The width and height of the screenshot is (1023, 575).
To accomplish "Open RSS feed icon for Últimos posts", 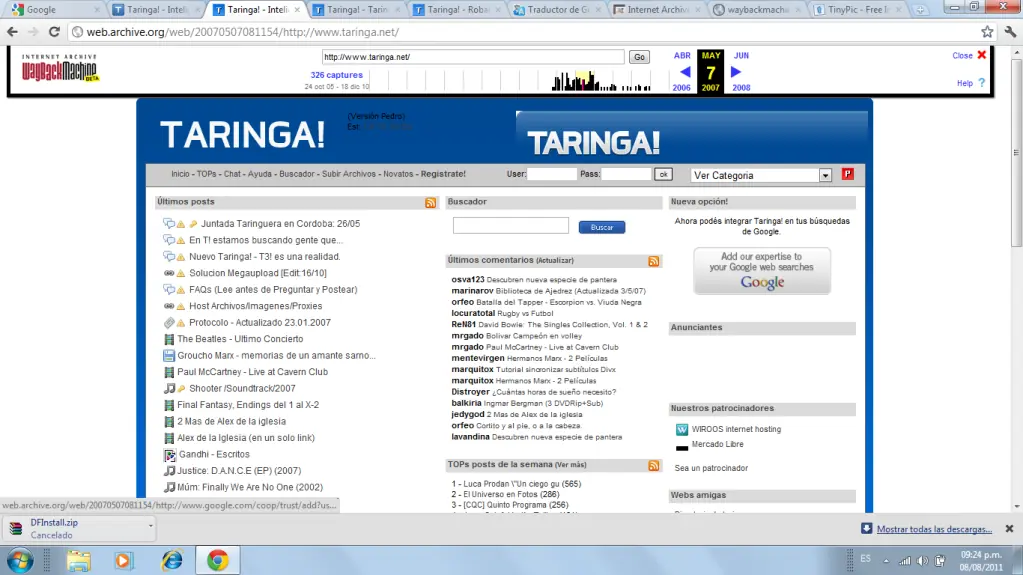I will [x=431, y=203].
